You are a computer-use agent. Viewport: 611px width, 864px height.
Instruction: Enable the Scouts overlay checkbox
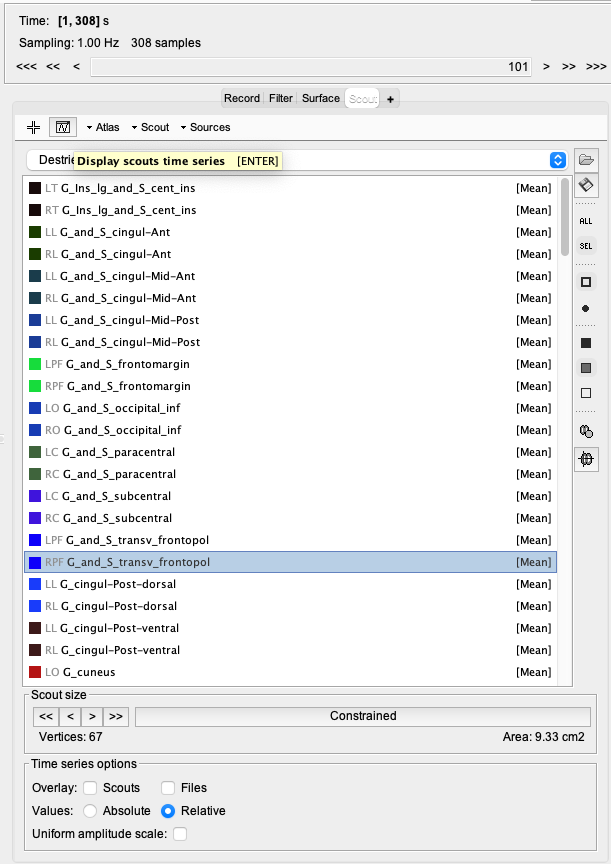[x=90, y=788]
